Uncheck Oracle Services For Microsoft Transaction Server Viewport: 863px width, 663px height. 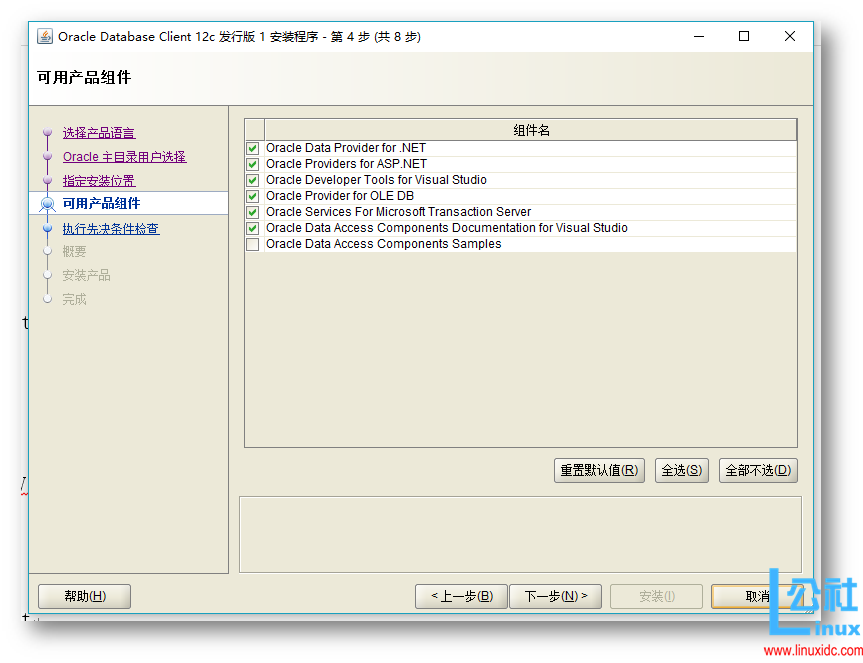[x=252, y=211]
